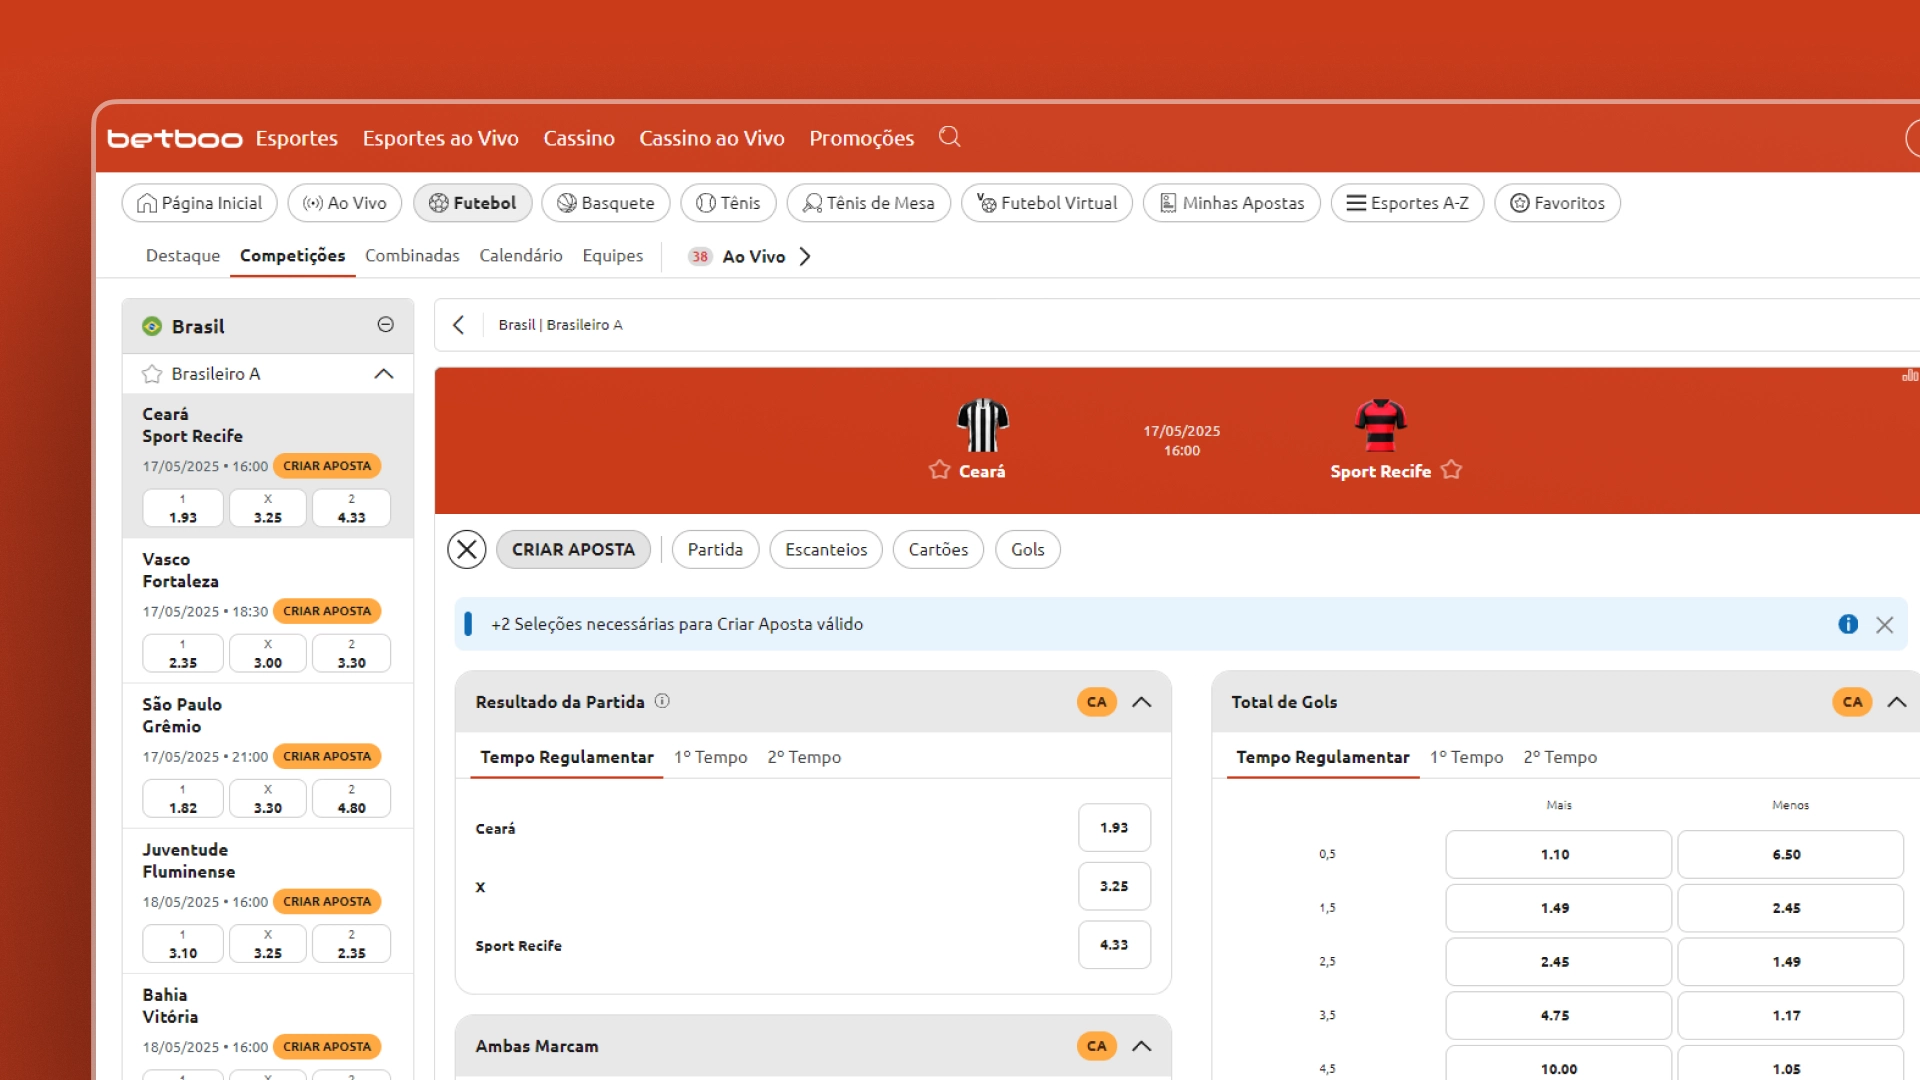This screenshot has height=1080, width=1920.
Task: Click the main CRIAR APOSTA pill
Action: (x=573, y=549)
